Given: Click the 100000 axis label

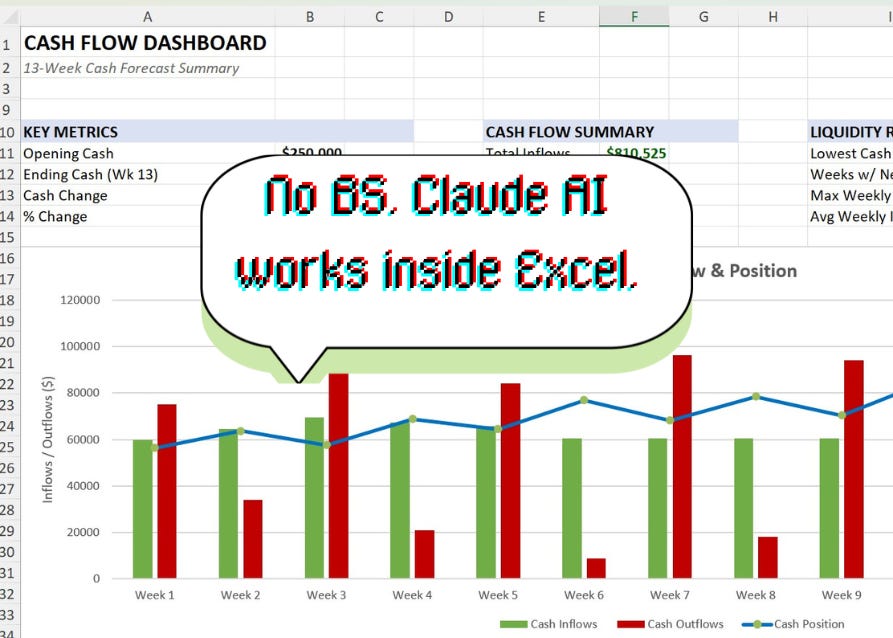Looking at the screenshot, I should click(80, 346).
